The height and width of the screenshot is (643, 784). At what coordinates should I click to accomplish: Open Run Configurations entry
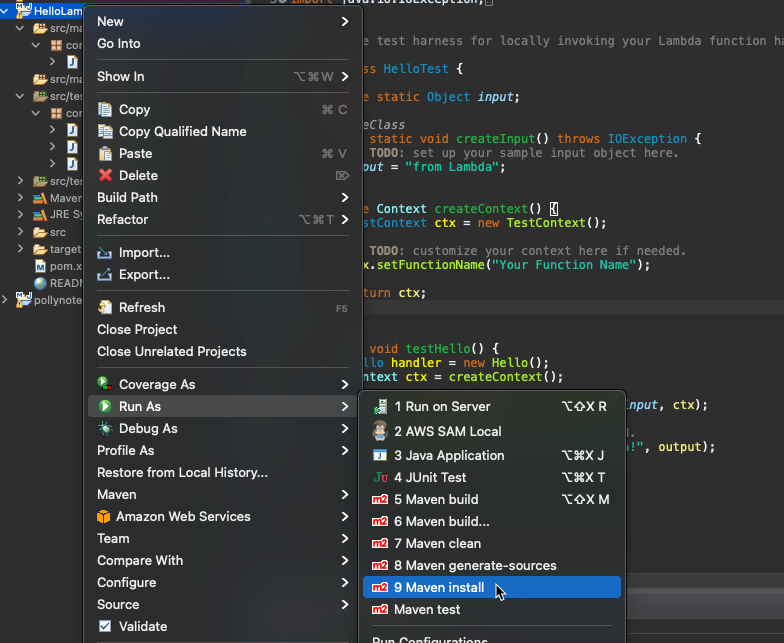pyautogui.click(x=492, y=639)
